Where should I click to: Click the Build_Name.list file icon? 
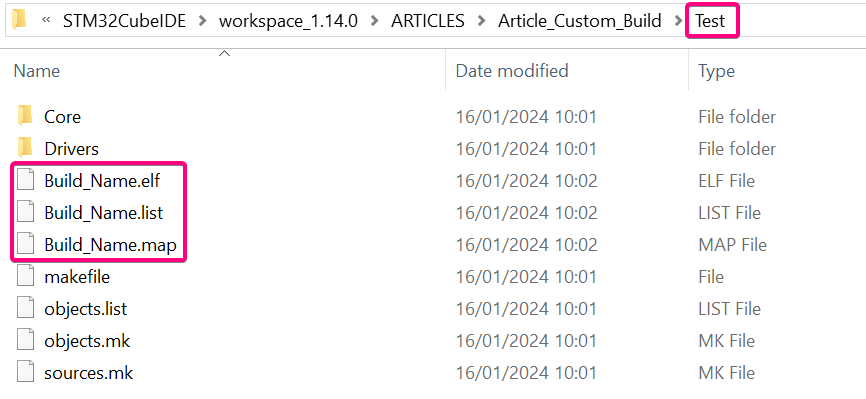pos(25,213)
